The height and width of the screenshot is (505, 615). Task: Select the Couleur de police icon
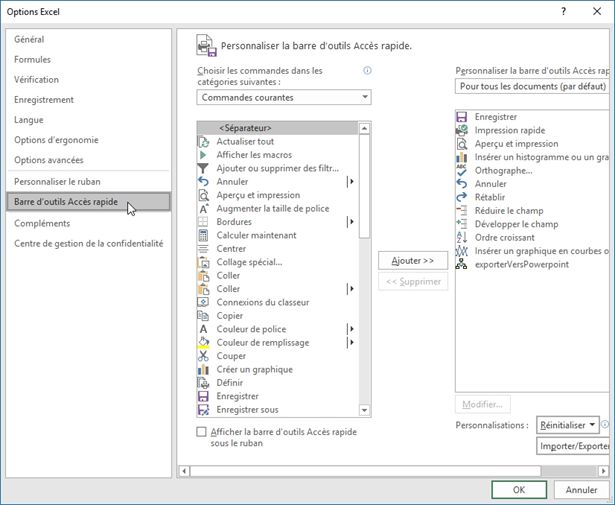click(x=203, y=329)
